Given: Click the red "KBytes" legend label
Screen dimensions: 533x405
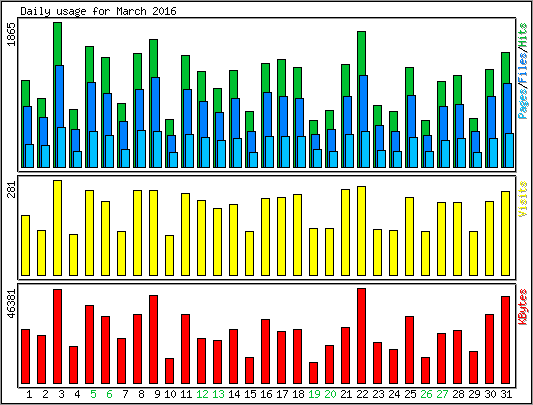Looking at the screenshot, I should (x=523, y=307).
